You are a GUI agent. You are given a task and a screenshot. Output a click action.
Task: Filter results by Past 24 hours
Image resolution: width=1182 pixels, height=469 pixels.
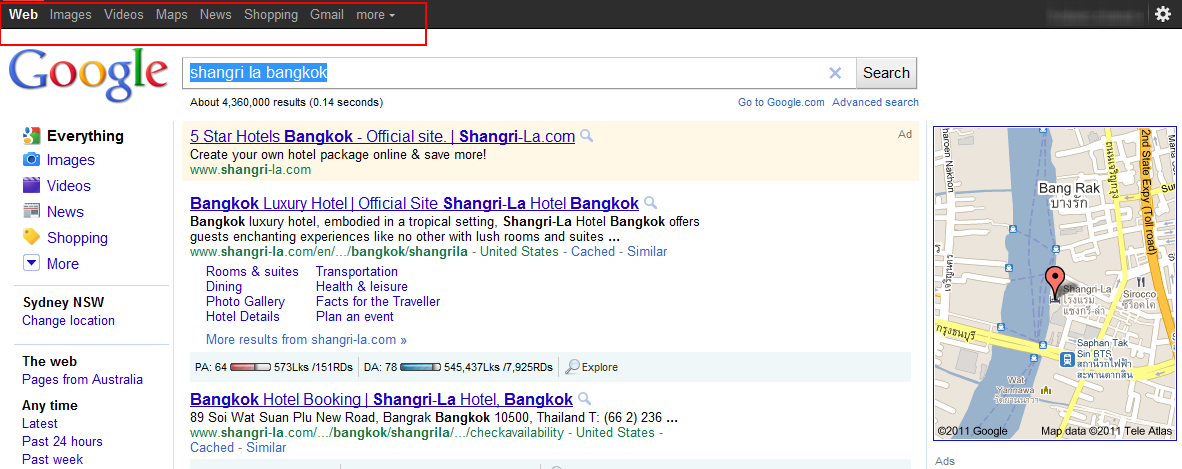point(63,441)
